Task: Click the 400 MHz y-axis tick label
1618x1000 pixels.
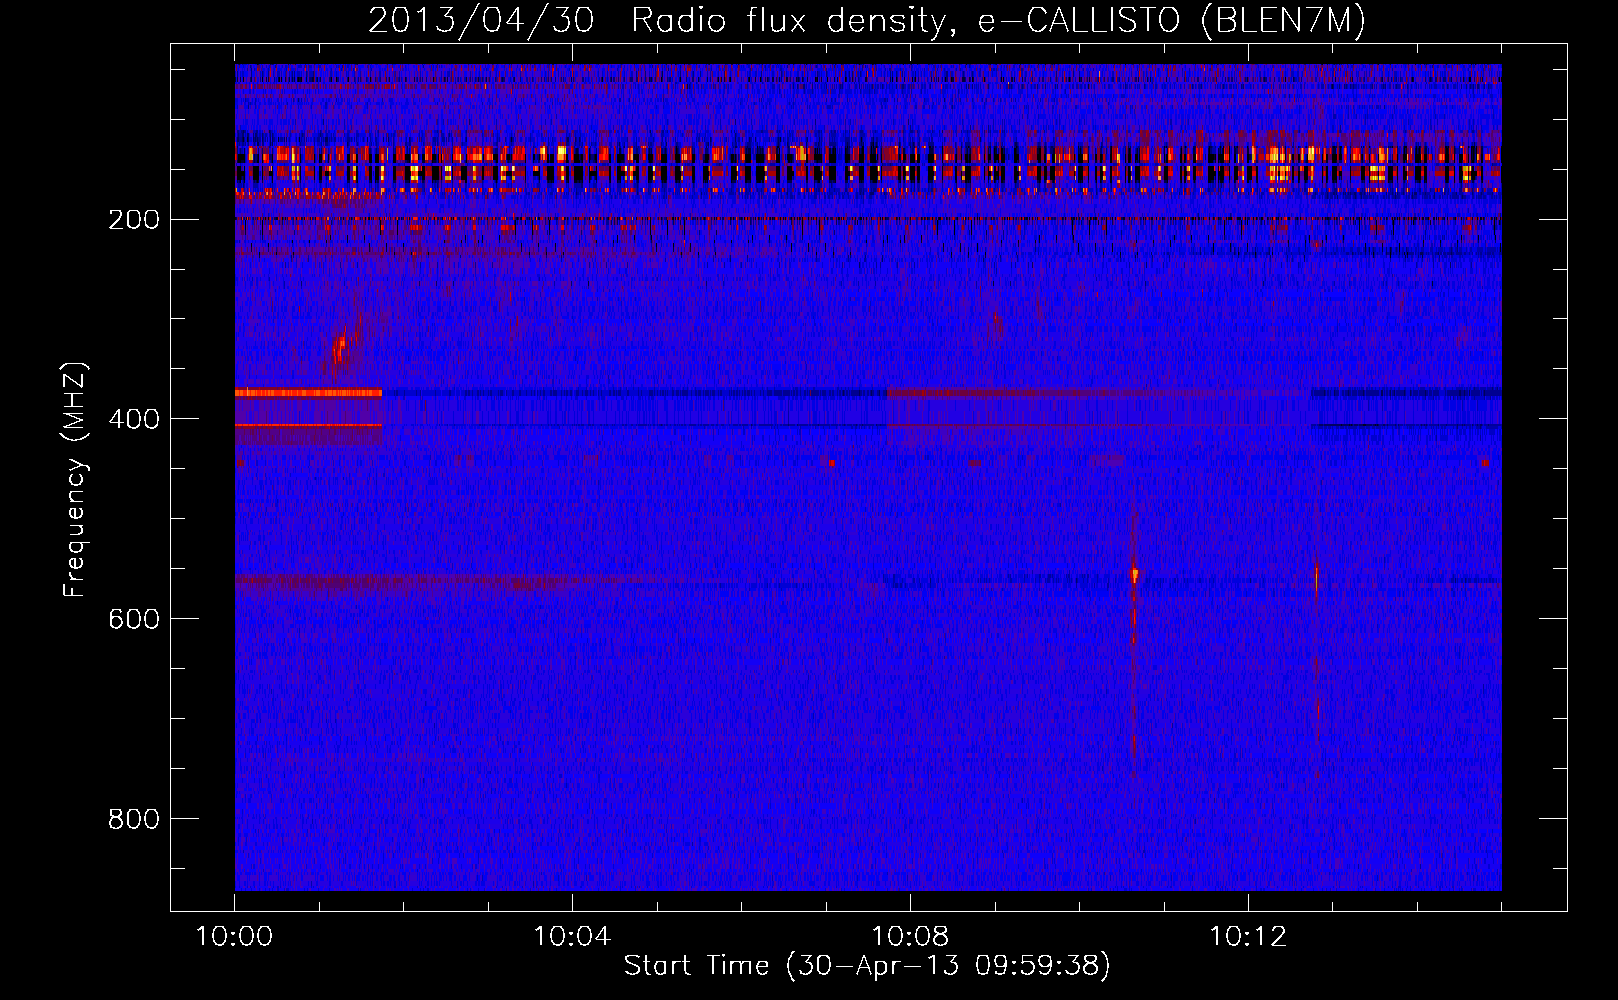Action: (x=133, y=419)
